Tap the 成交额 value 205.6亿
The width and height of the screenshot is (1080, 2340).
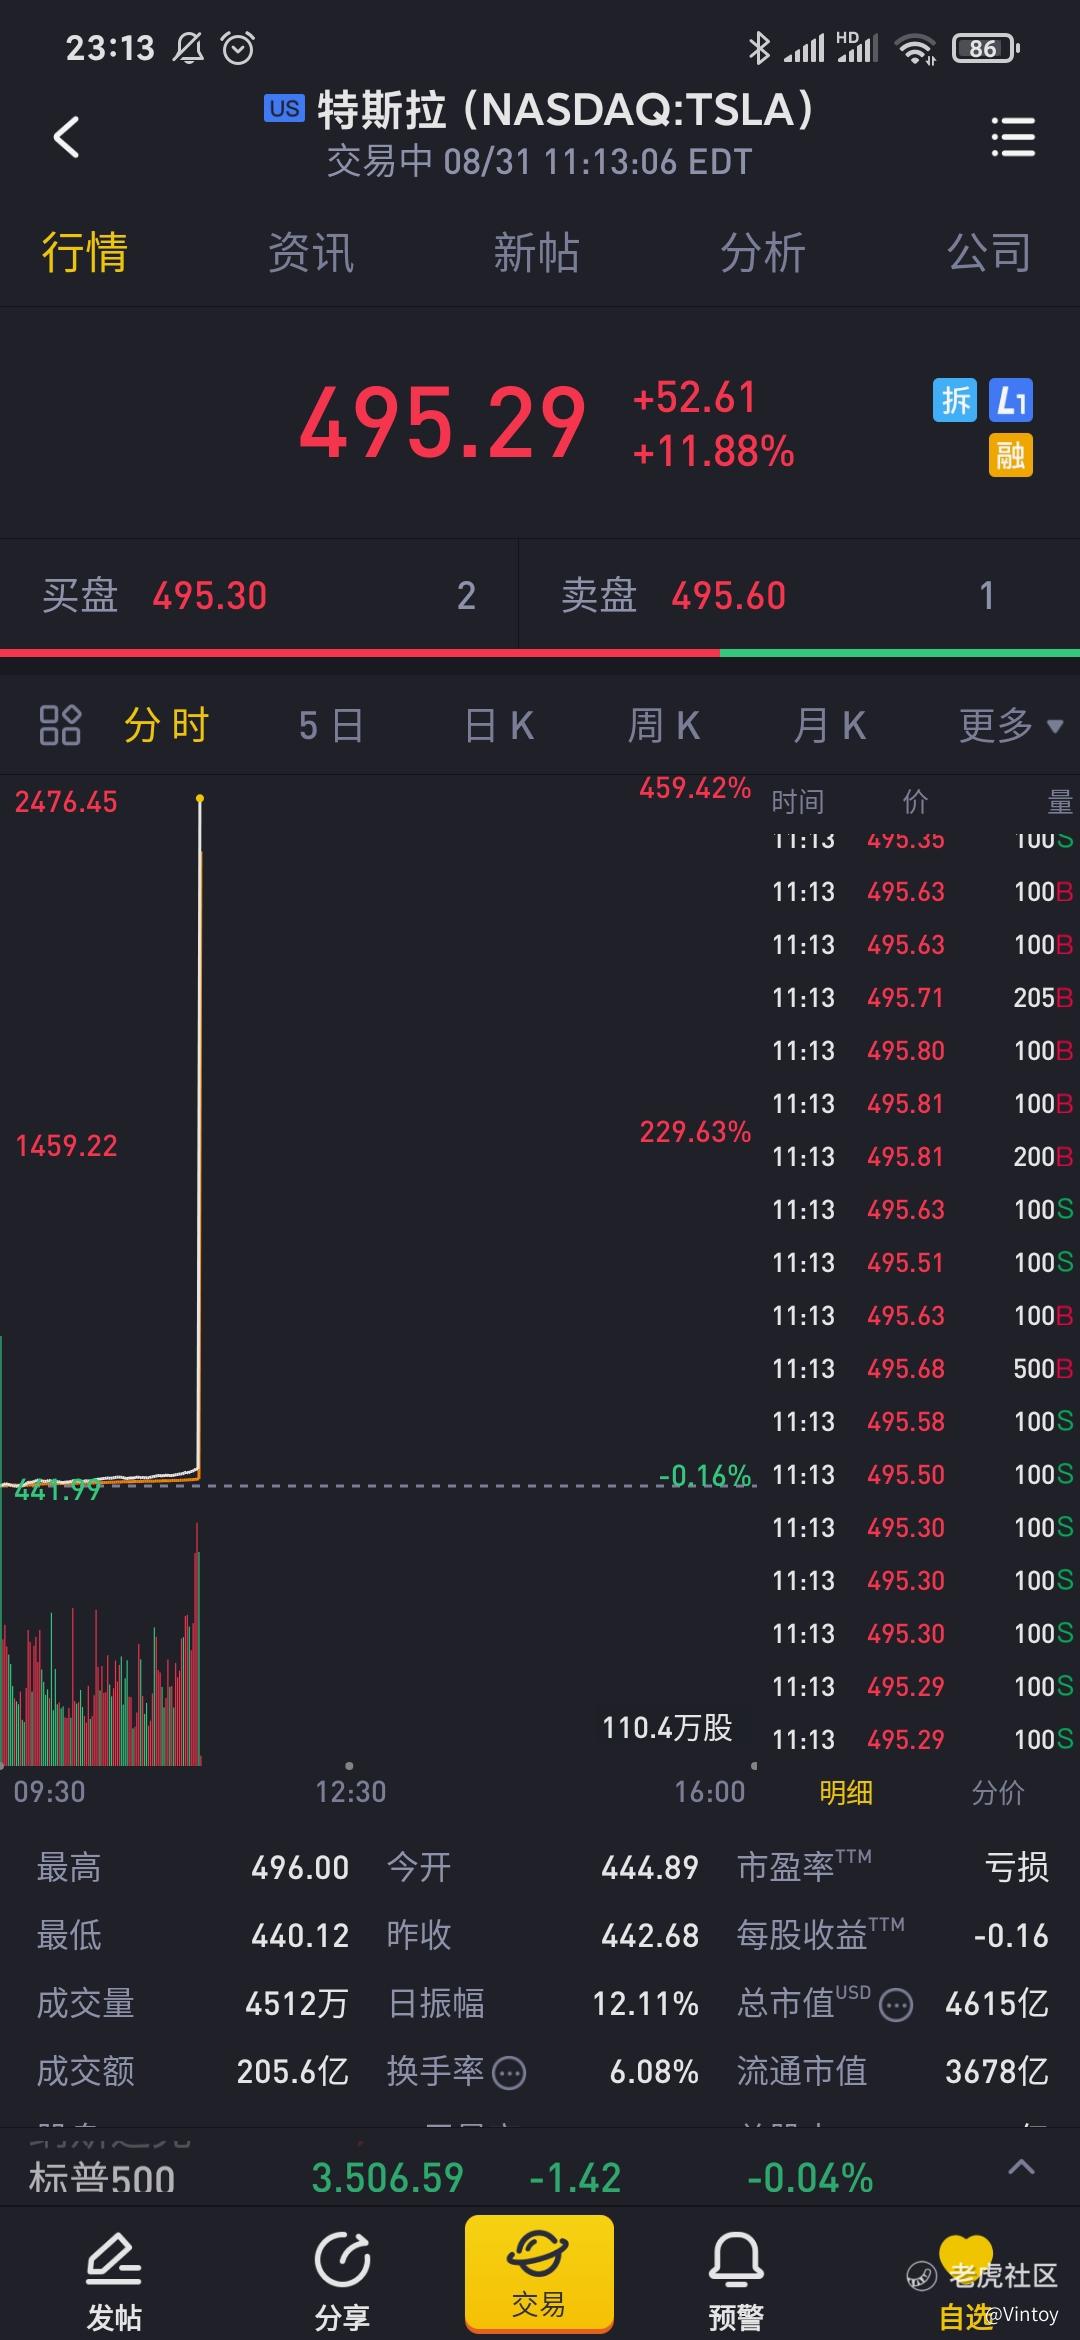click(x=293, y=2071)
